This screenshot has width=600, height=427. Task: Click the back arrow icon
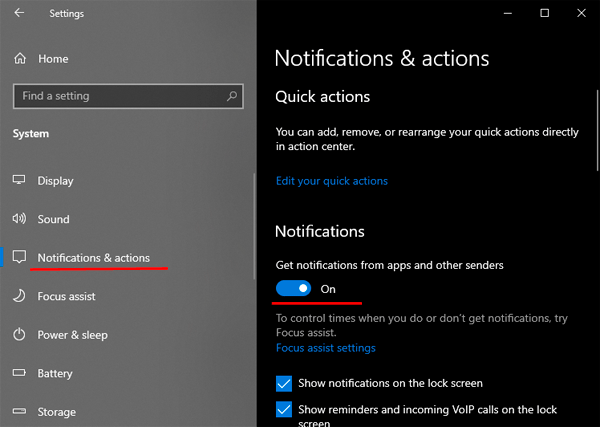[x=20, y=14]
